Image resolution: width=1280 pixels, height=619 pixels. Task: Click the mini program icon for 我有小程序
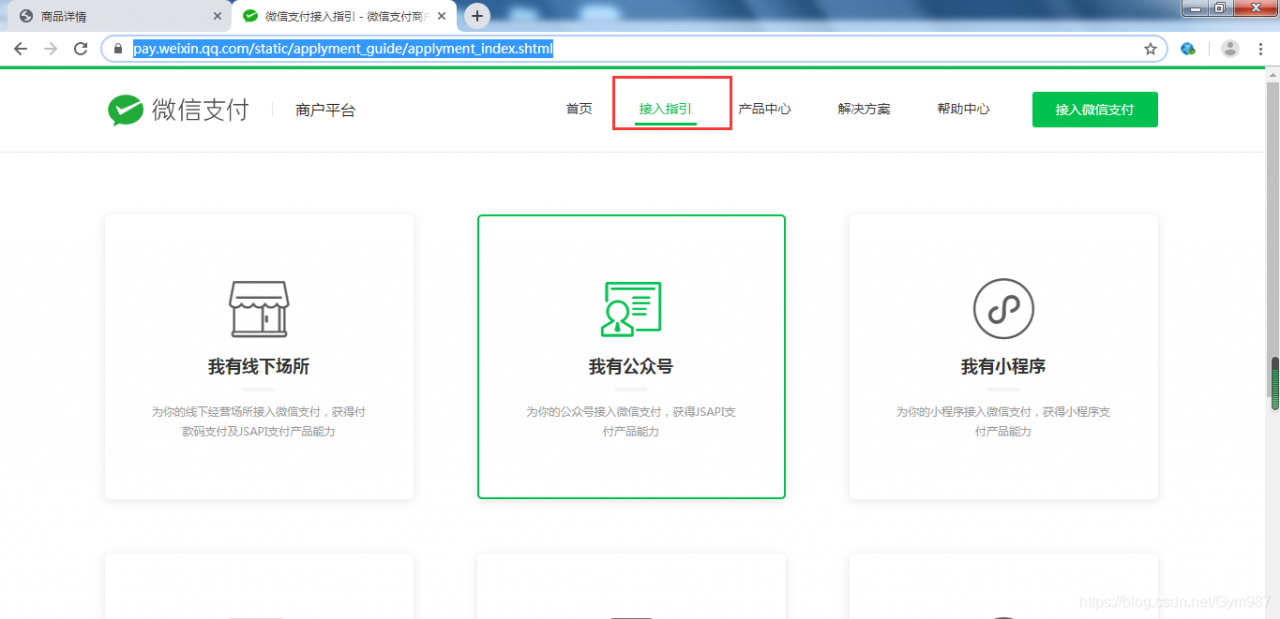tap(1003, 308)
